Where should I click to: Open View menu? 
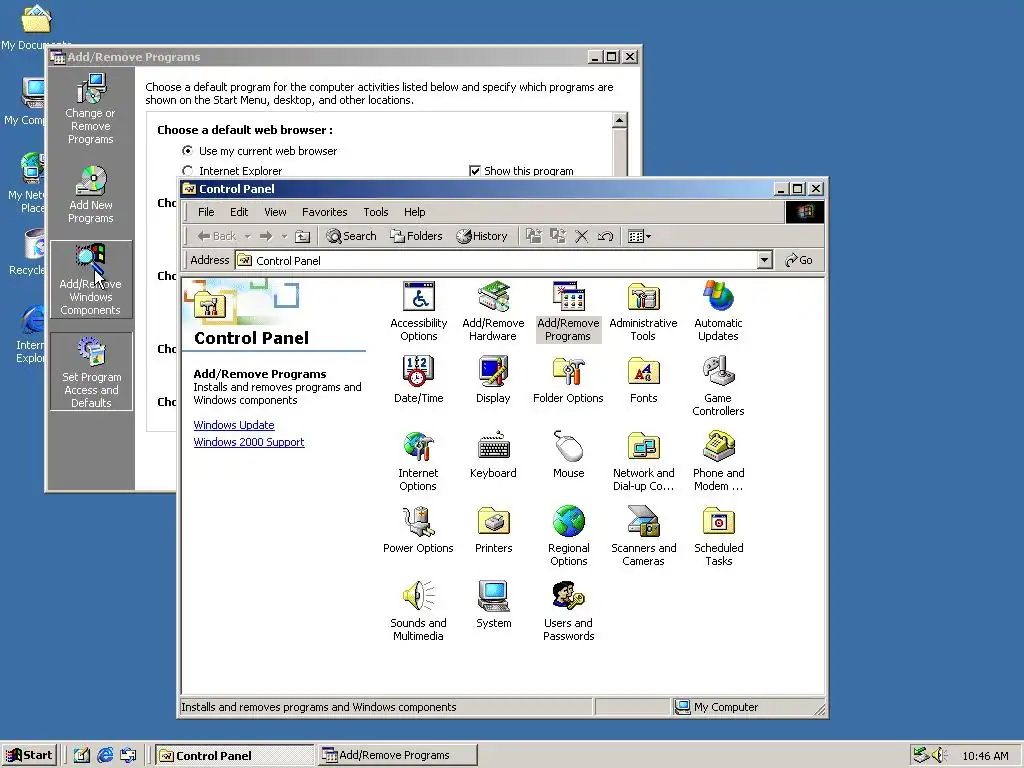(275, 212)
